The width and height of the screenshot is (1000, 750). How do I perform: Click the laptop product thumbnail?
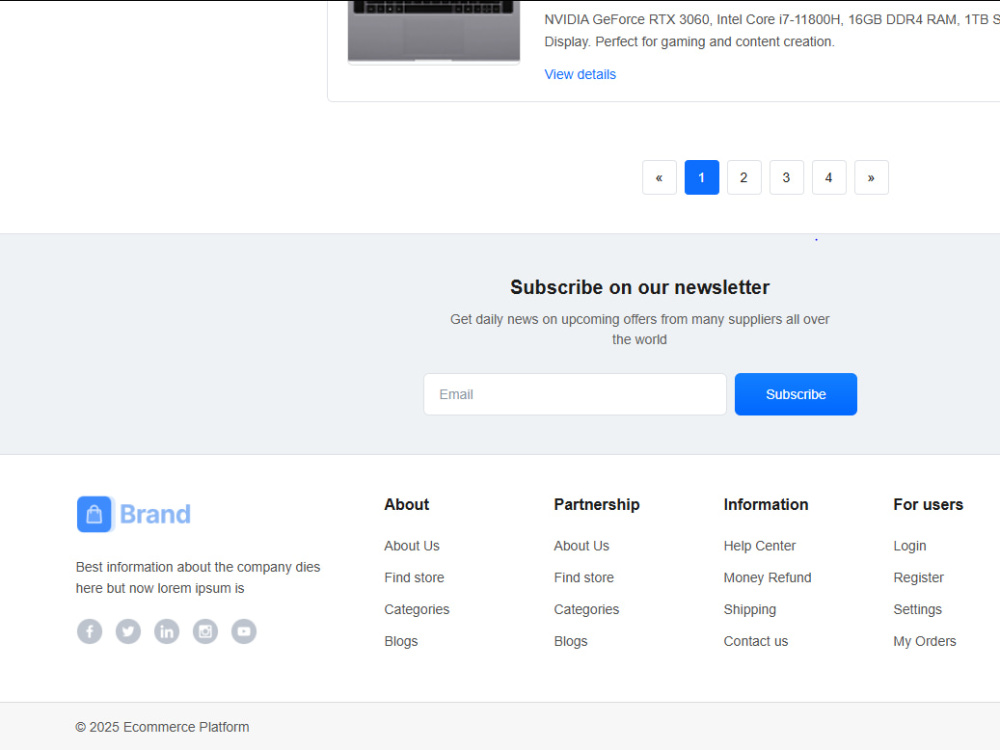[x=434, y=32]
